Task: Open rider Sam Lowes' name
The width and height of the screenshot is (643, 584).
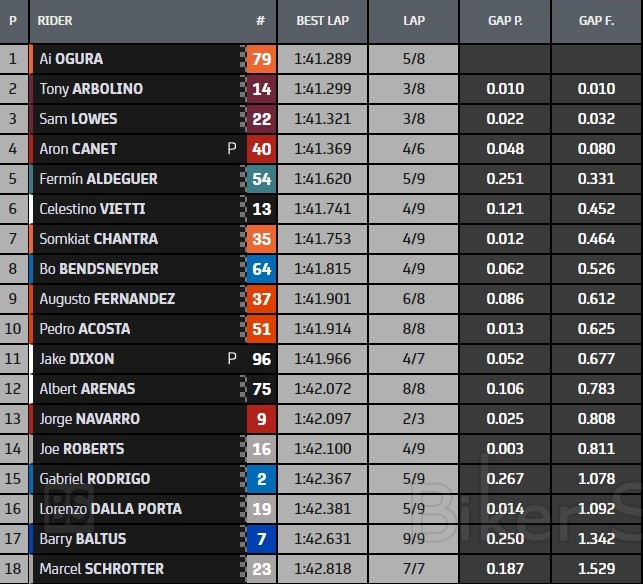Action: tap(78, 119)
